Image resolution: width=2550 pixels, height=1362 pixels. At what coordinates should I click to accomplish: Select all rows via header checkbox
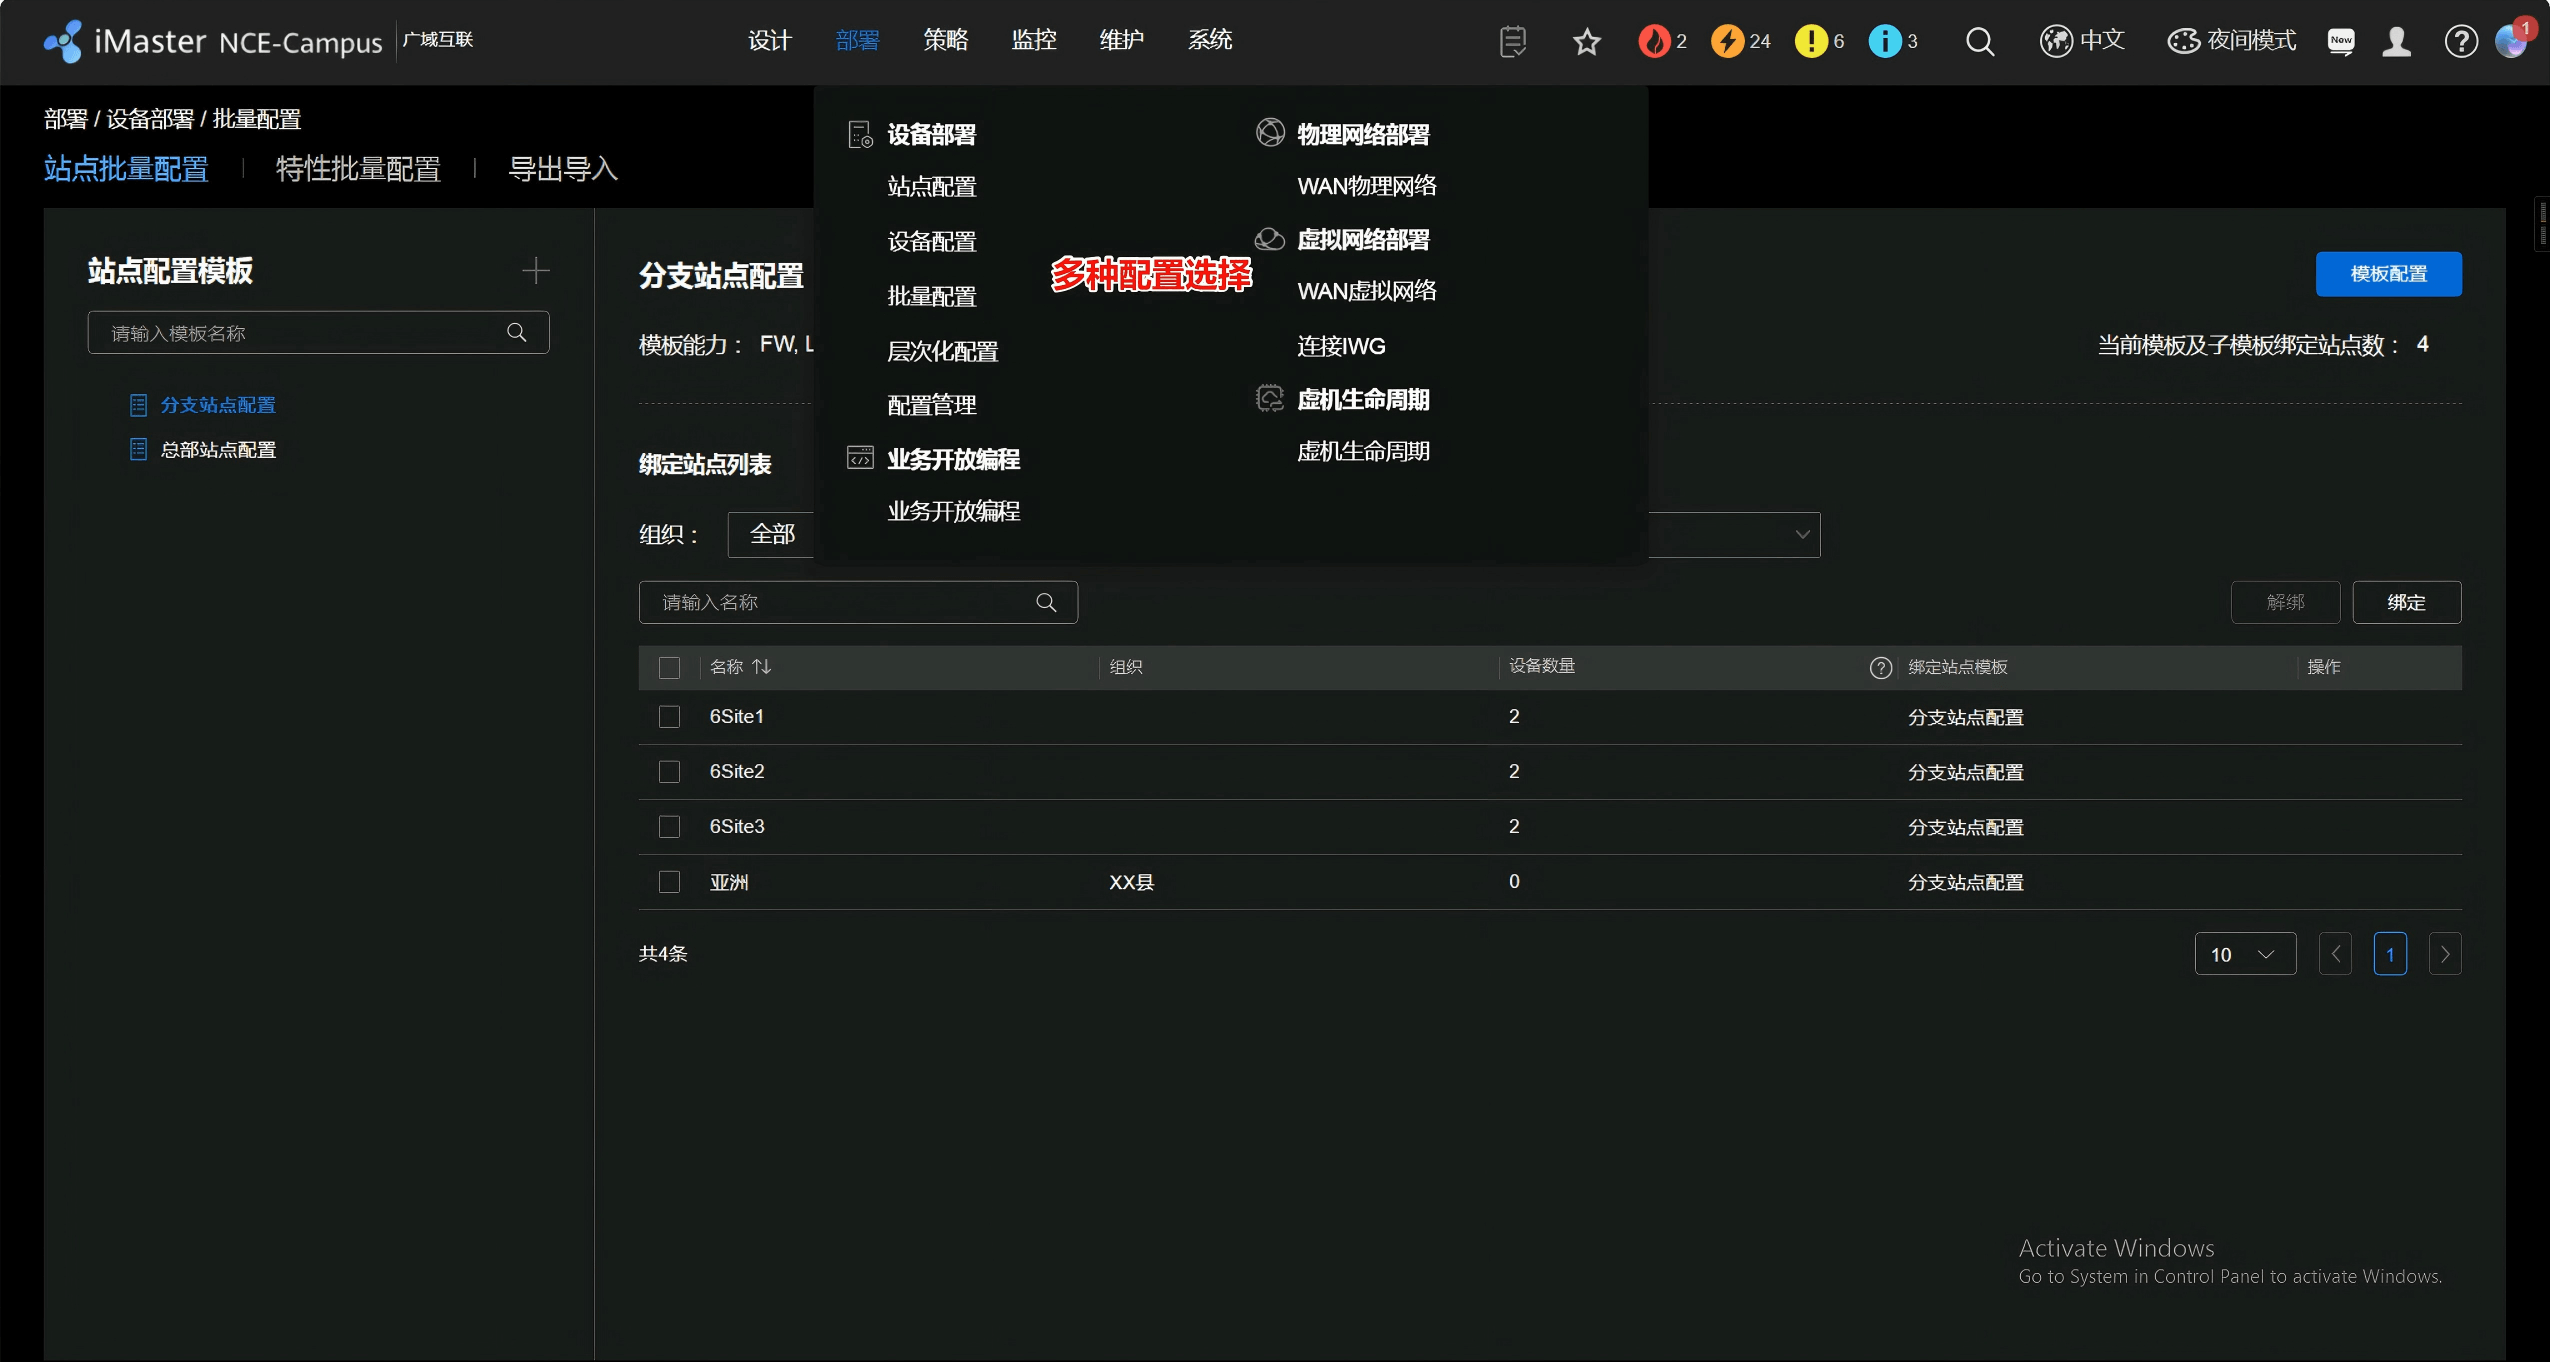669,667
